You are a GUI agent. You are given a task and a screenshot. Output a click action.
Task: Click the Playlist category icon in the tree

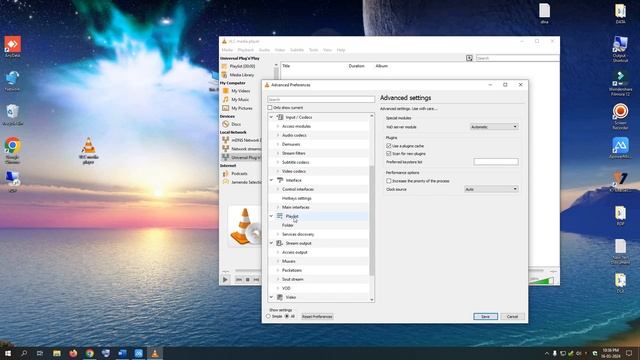(280, 216)
